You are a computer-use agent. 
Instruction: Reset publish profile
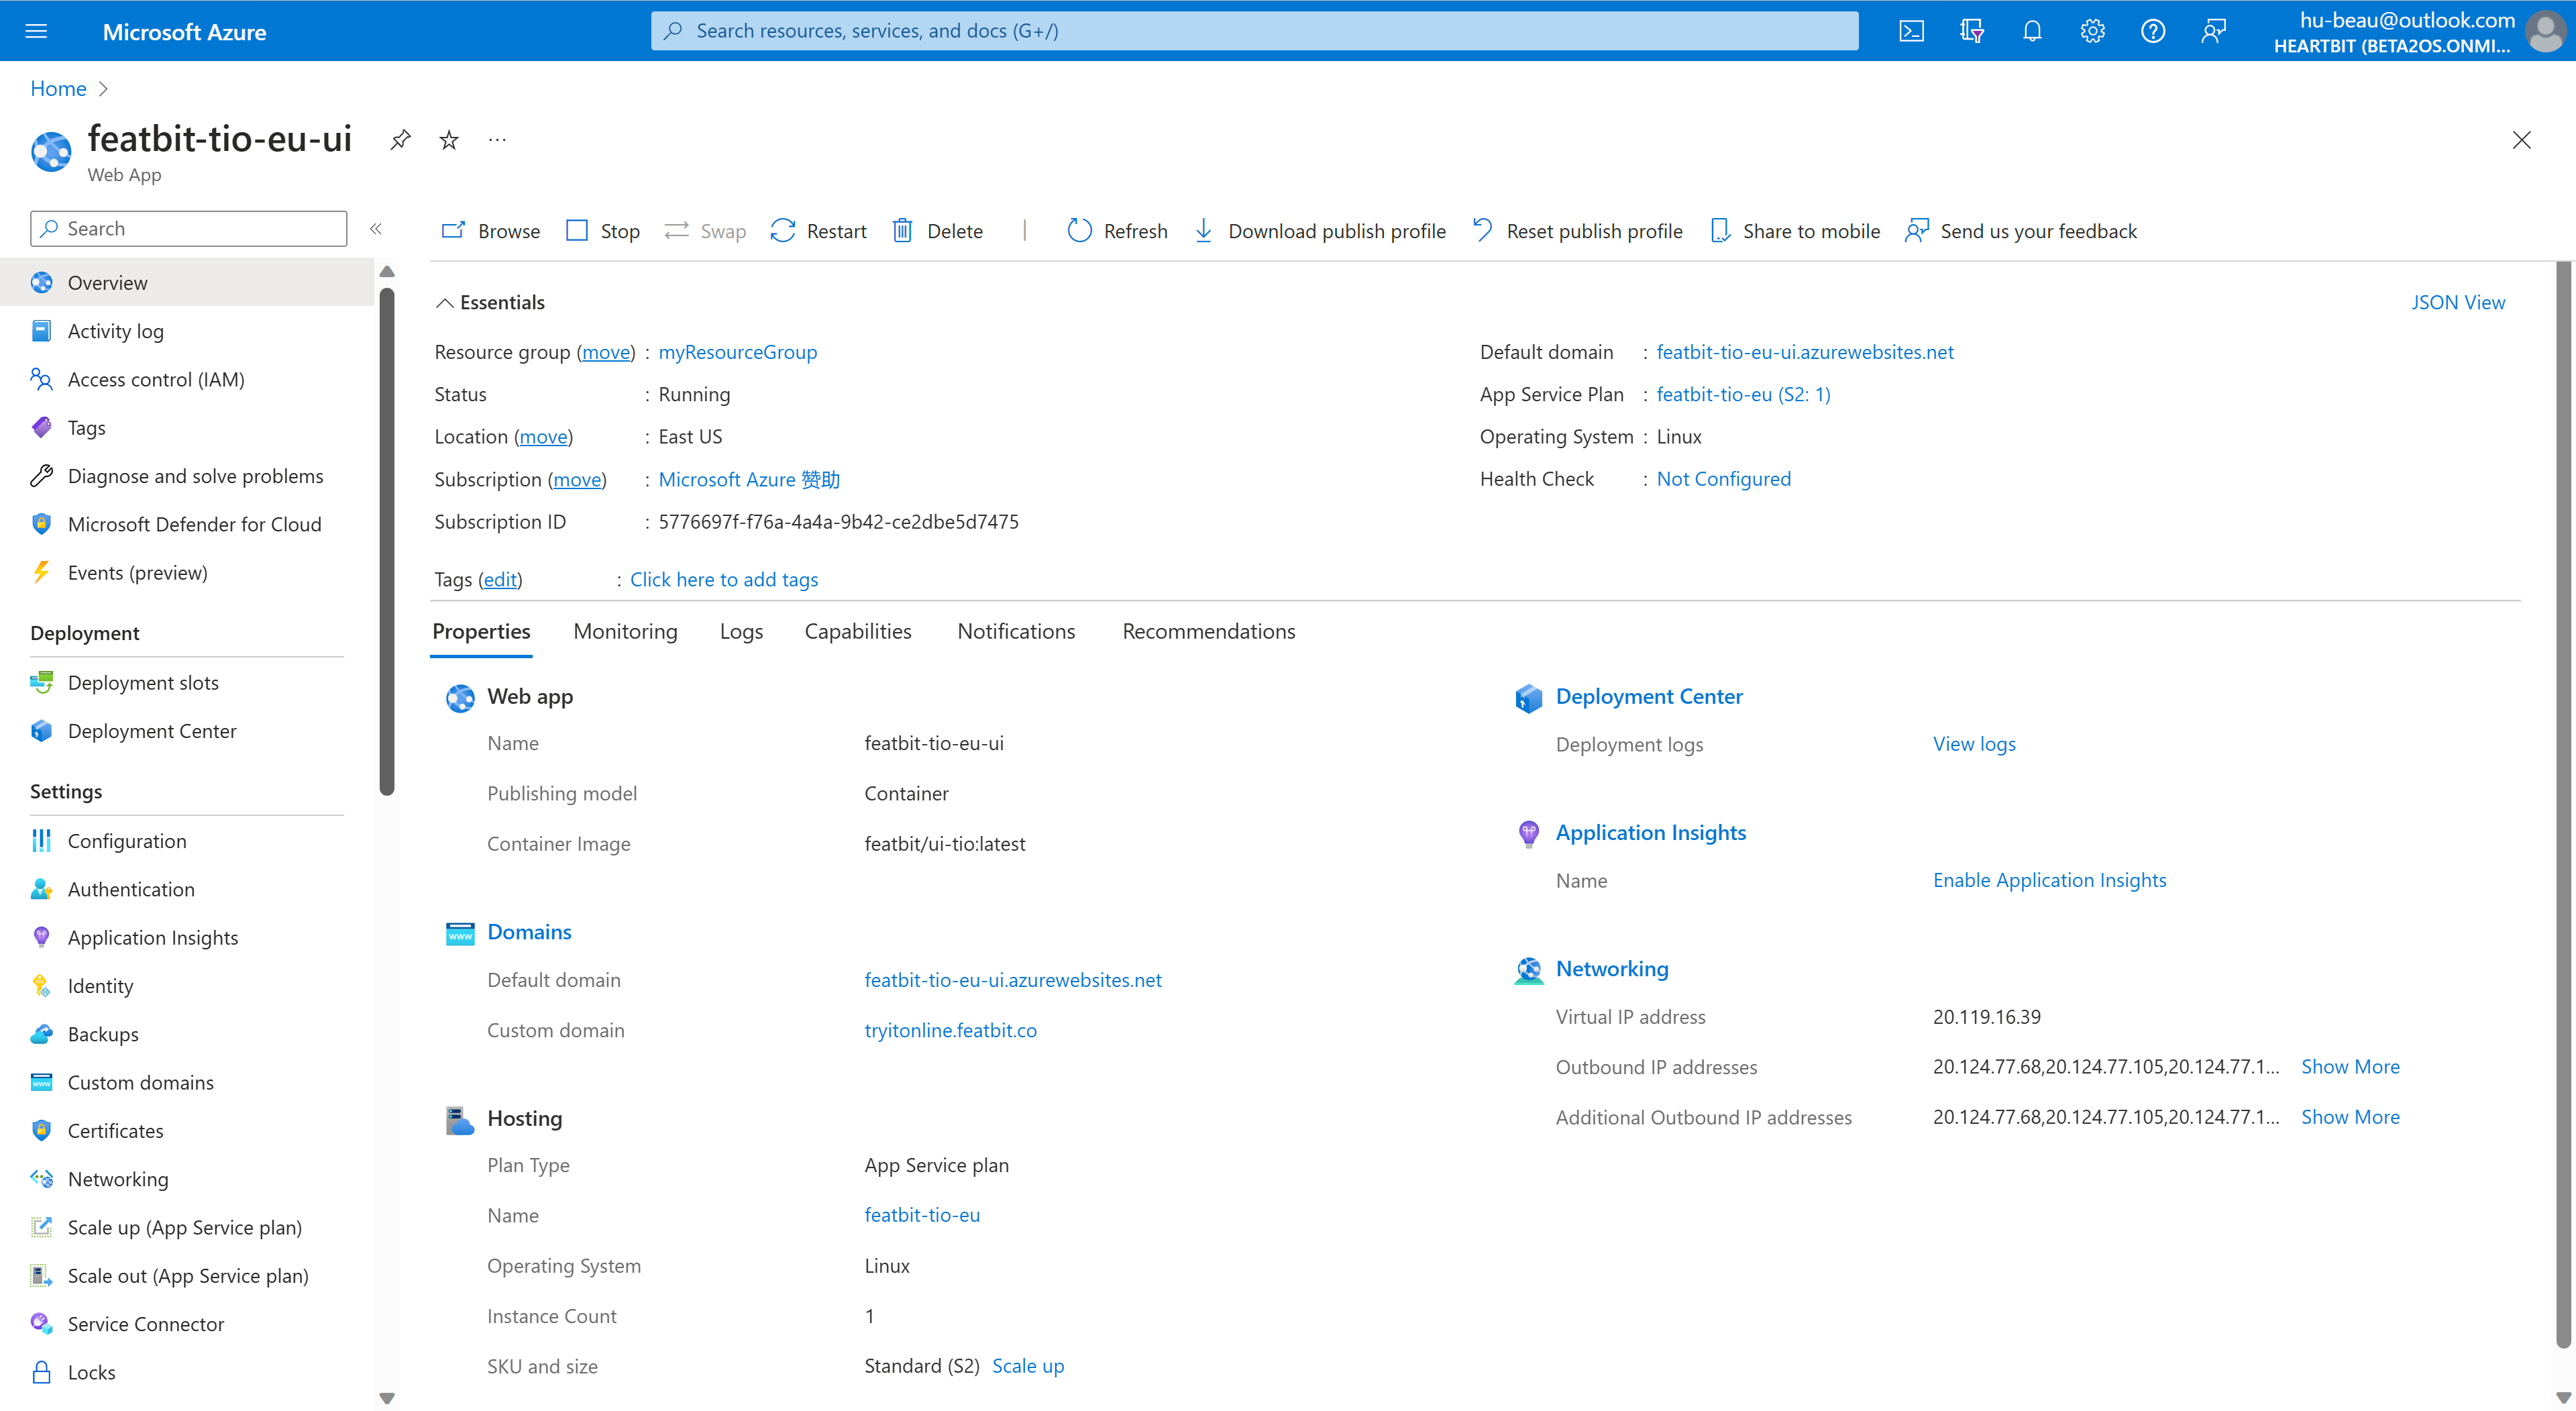(x=1578, y=231)
